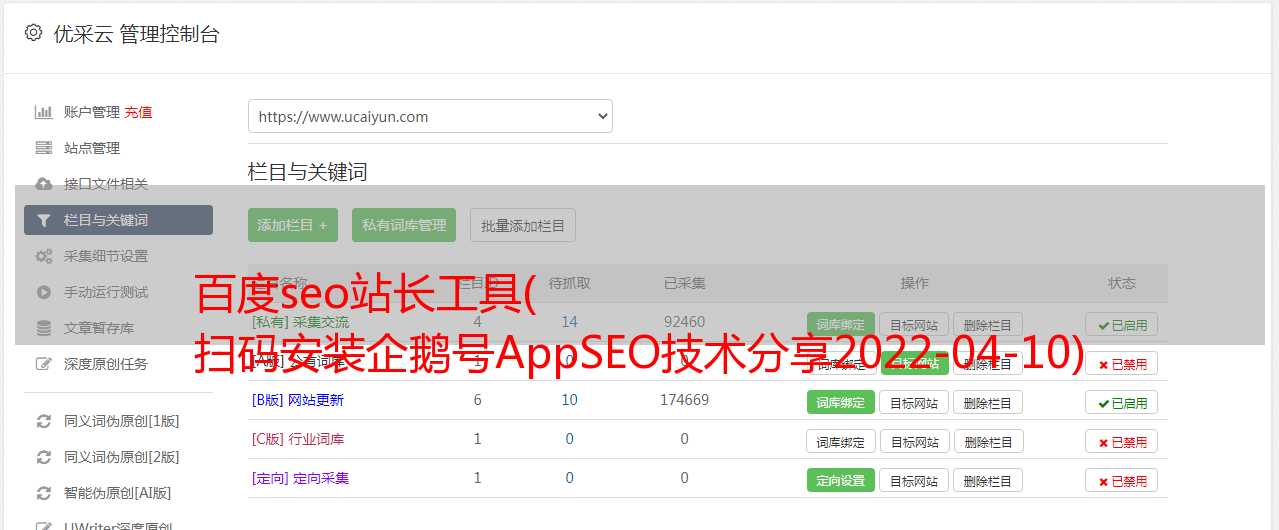Click 词库绑定 in the 网站更新 row
The height and width of the screenshot is (530, 1279).
pos(841,402)
